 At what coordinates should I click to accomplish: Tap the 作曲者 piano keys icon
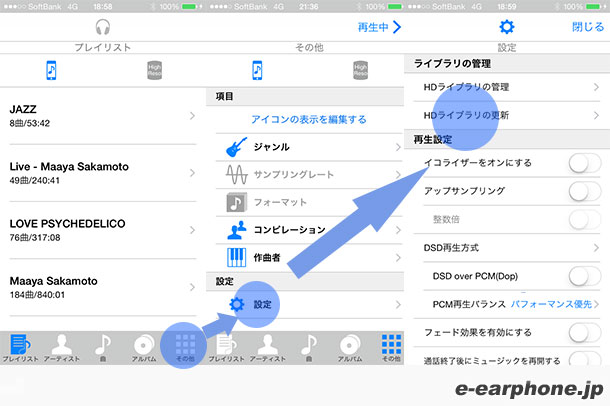pos(237,257)
